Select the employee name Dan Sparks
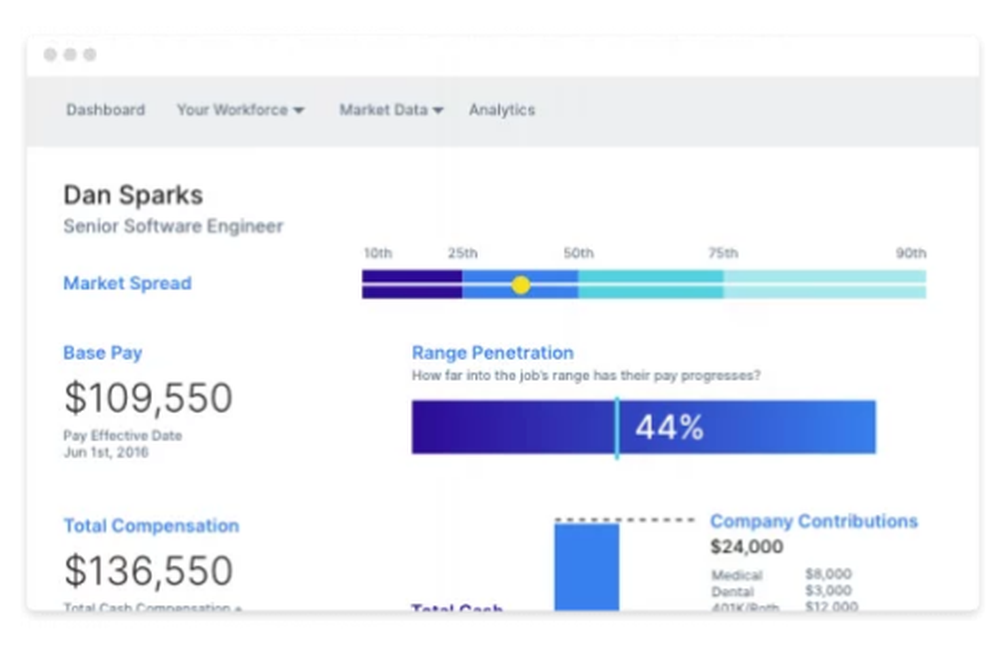Screen dimensions: 1000x645 [x=133, y=195]
